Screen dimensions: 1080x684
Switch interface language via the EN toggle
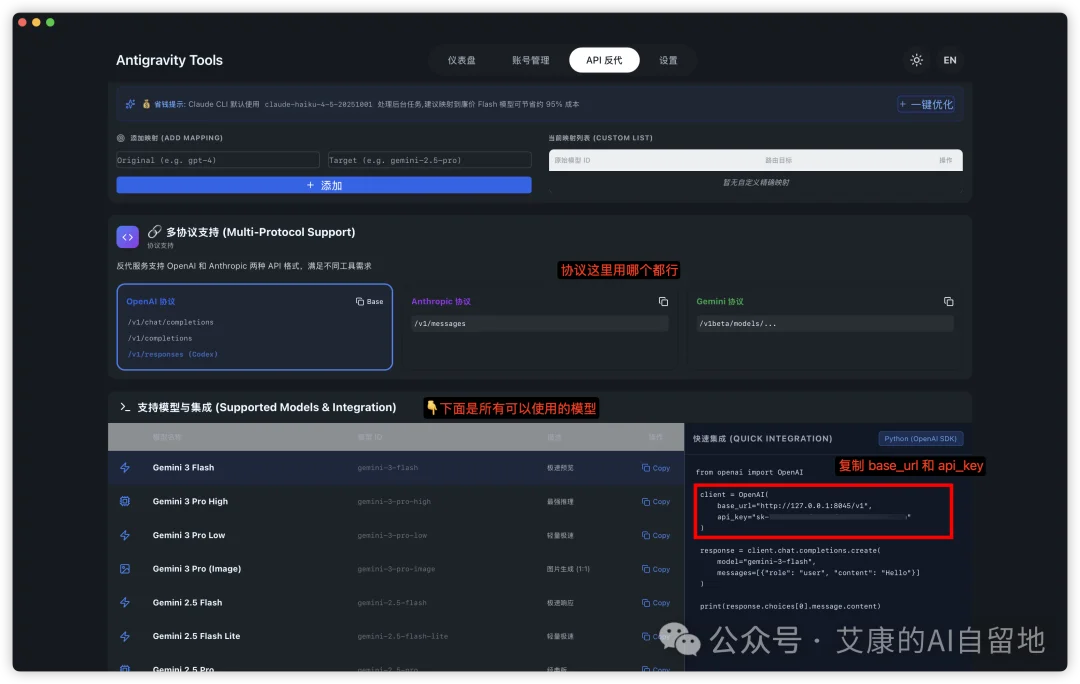tap(949, 60)
